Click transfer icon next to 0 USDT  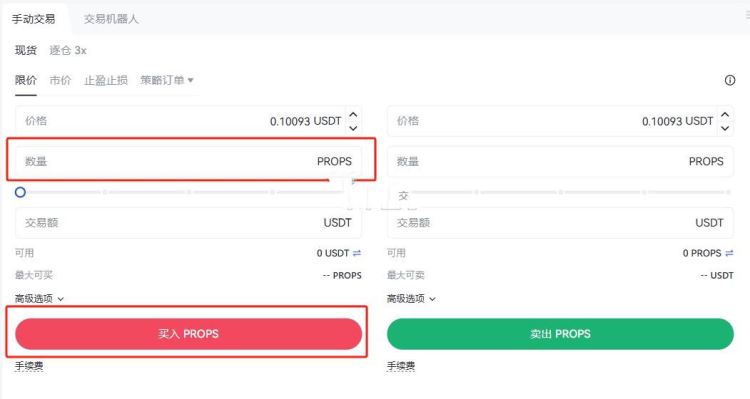pyautogui.click(x=357, y=253)
